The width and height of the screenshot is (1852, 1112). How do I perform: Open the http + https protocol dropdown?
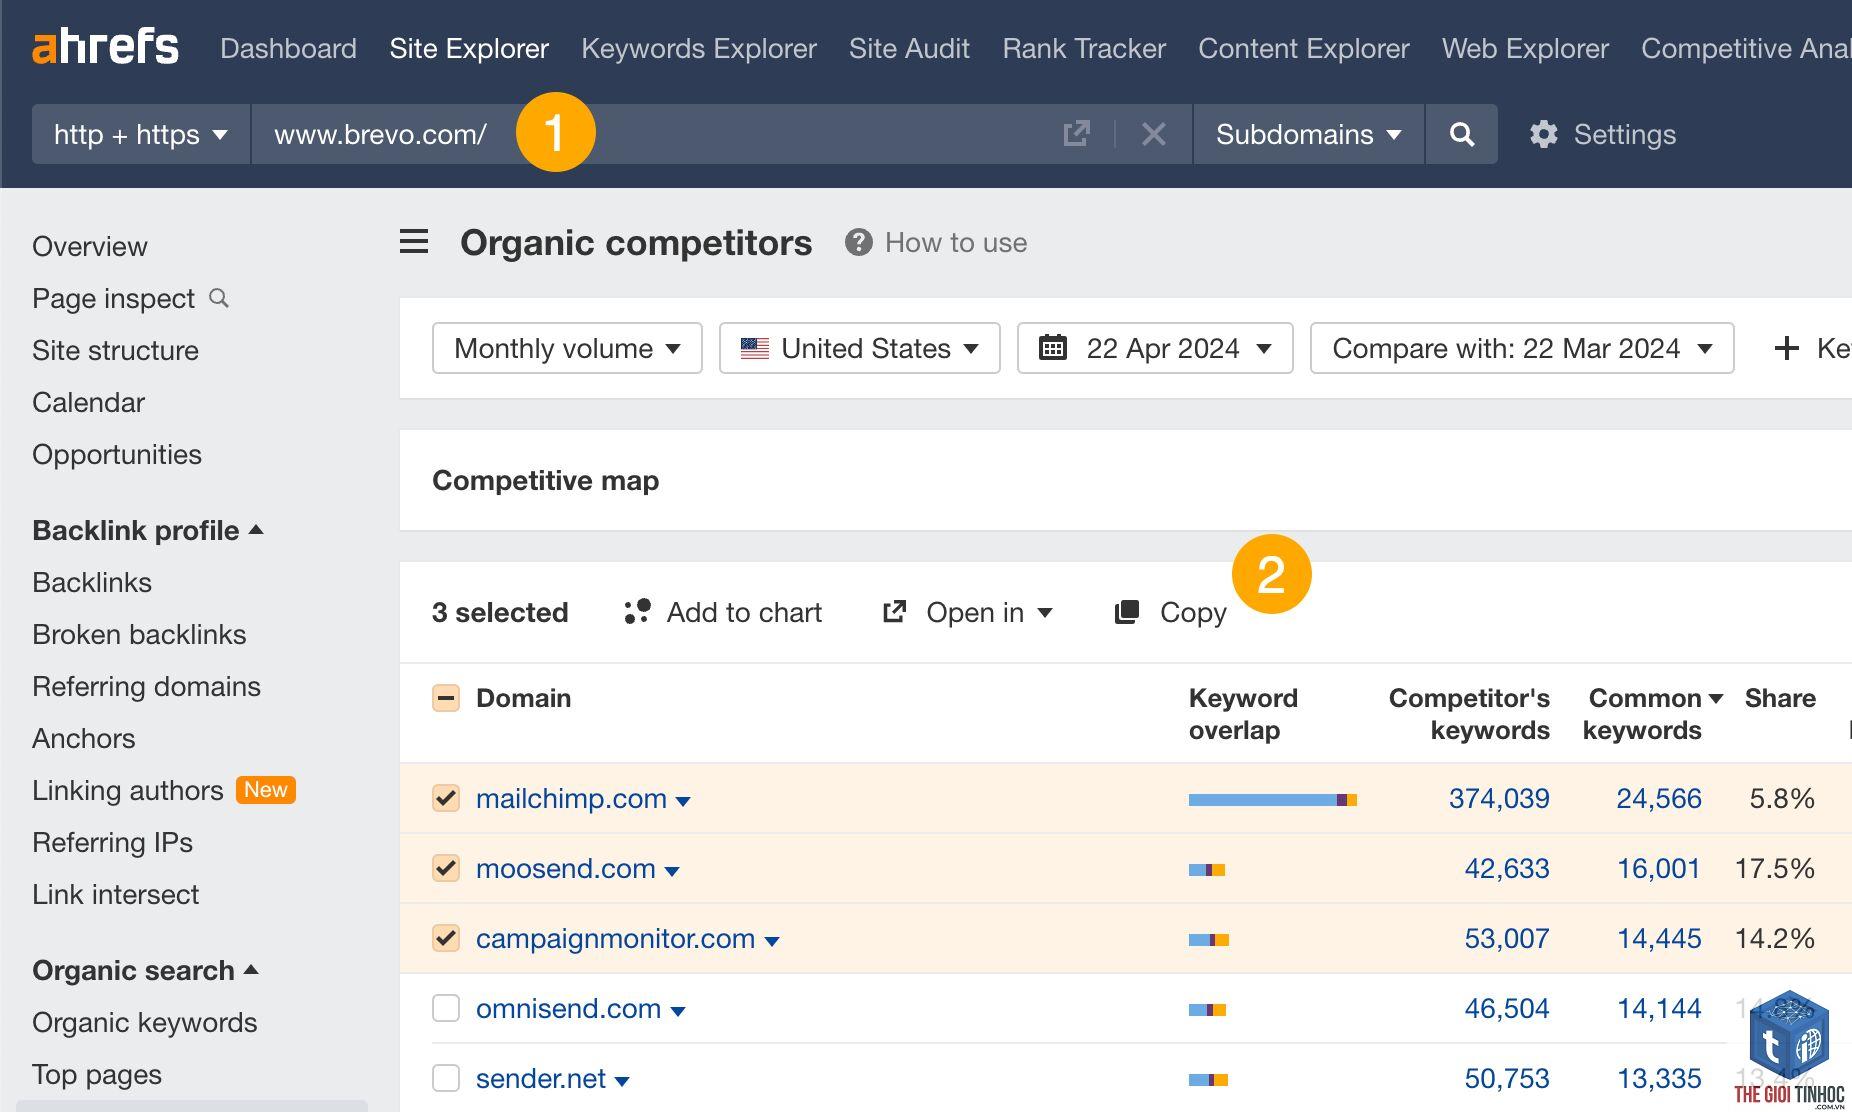coord(141,134)
